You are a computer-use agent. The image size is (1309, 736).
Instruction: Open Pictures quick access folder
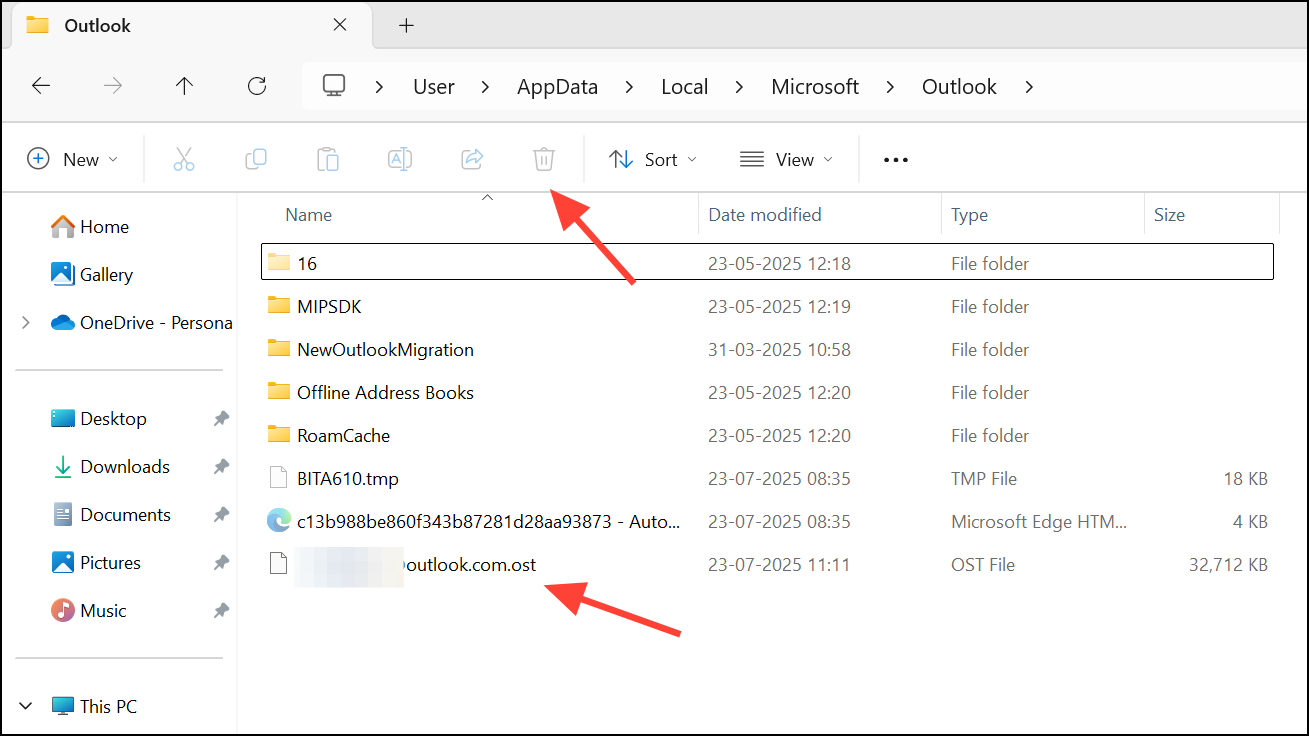tap(96, 562)
